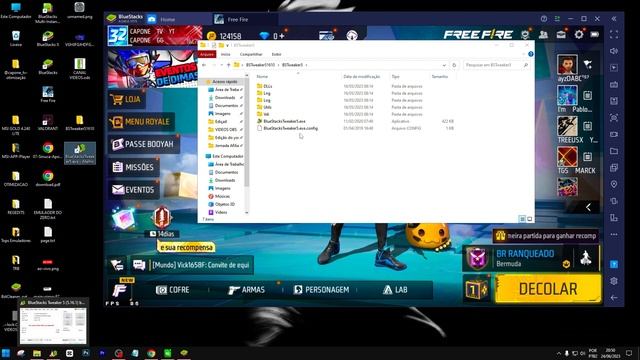Viewport: 640px width, 360px height.
Task: Open Músicas in navigation pane
Action: click(222, 196)
